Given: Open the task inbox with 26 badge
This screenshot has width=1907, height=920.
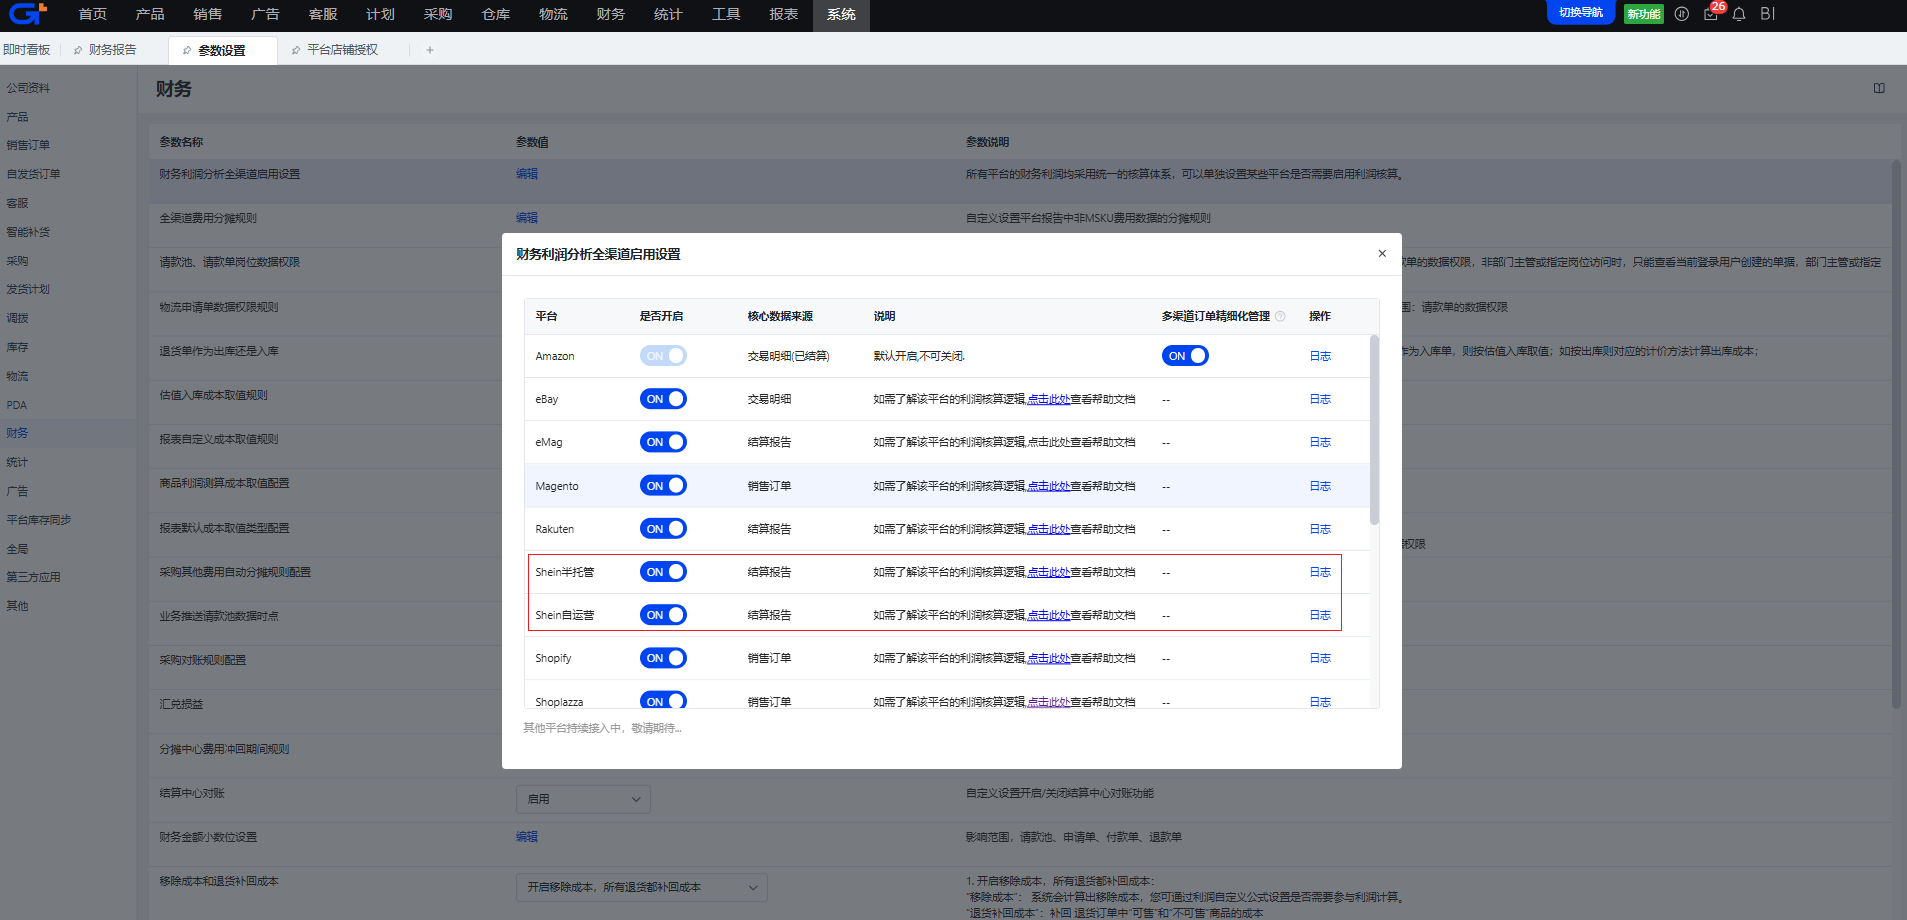Looking at the screenshot, I should 1711,14.
